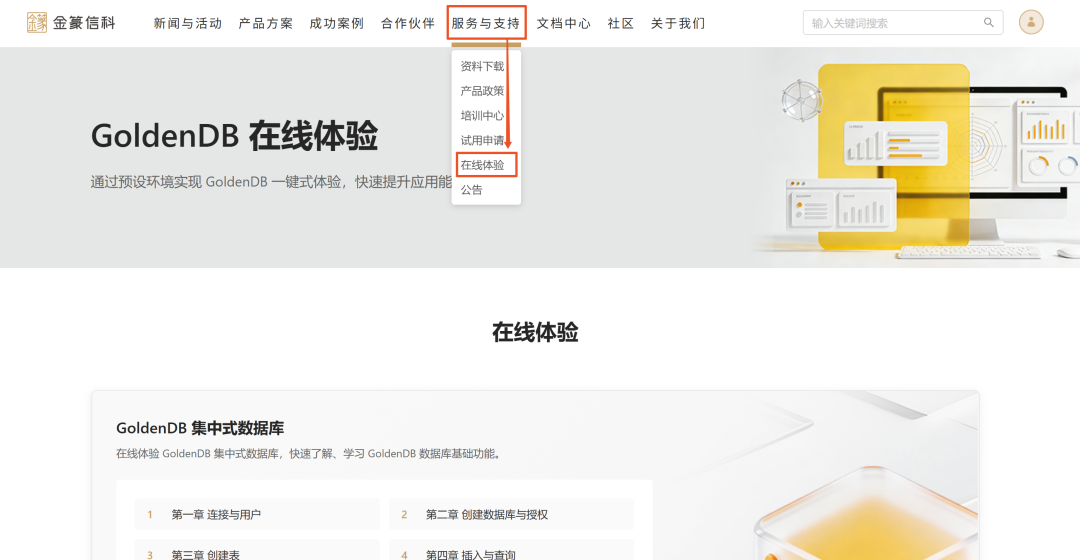Select 在线体验 in the dropdown
Viewport: 1080px width, 560px height.
point(482,165)
